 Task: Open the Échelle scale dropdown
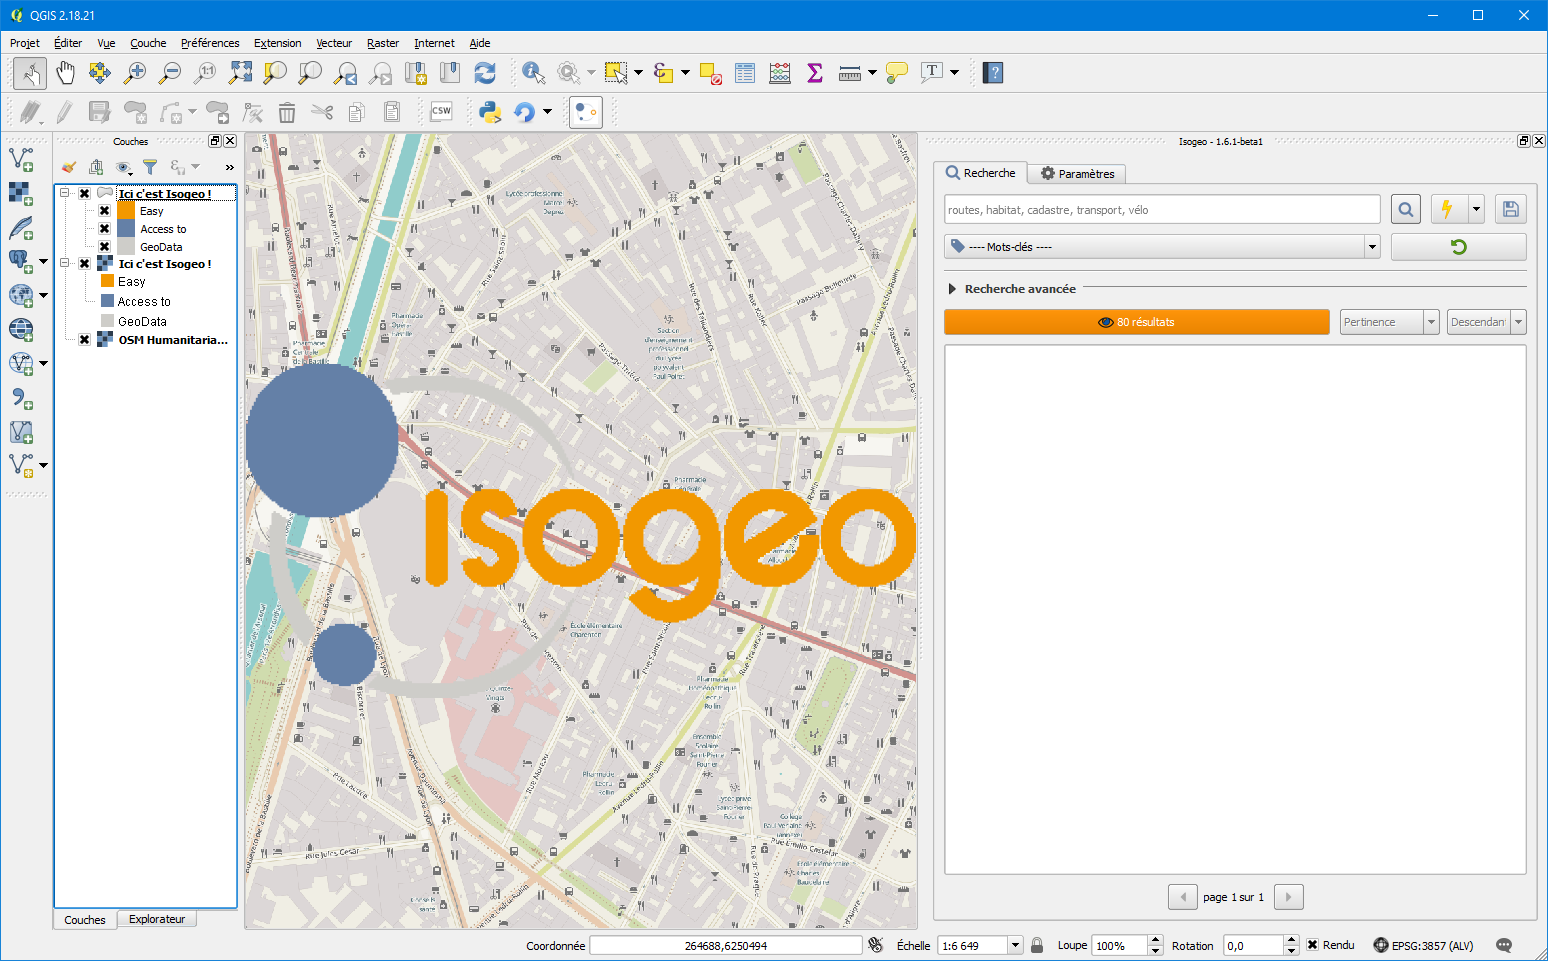(x=1015, y=945)
